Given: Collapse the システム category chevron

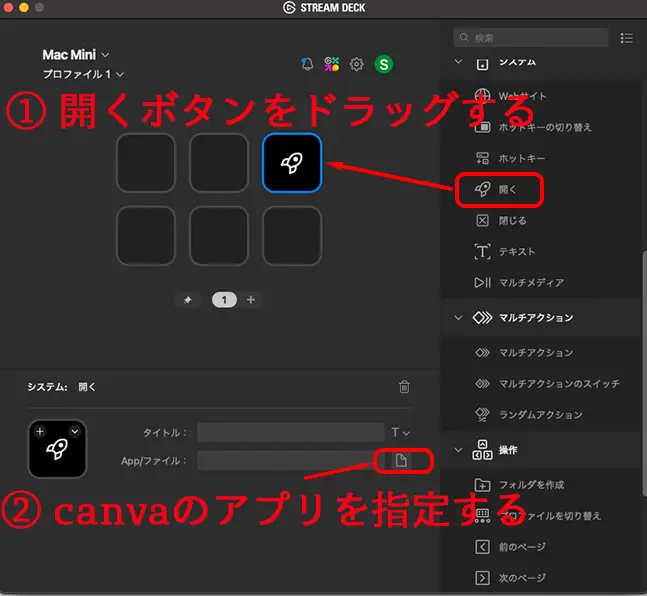Looking at the screenshot, I should 458,61.
